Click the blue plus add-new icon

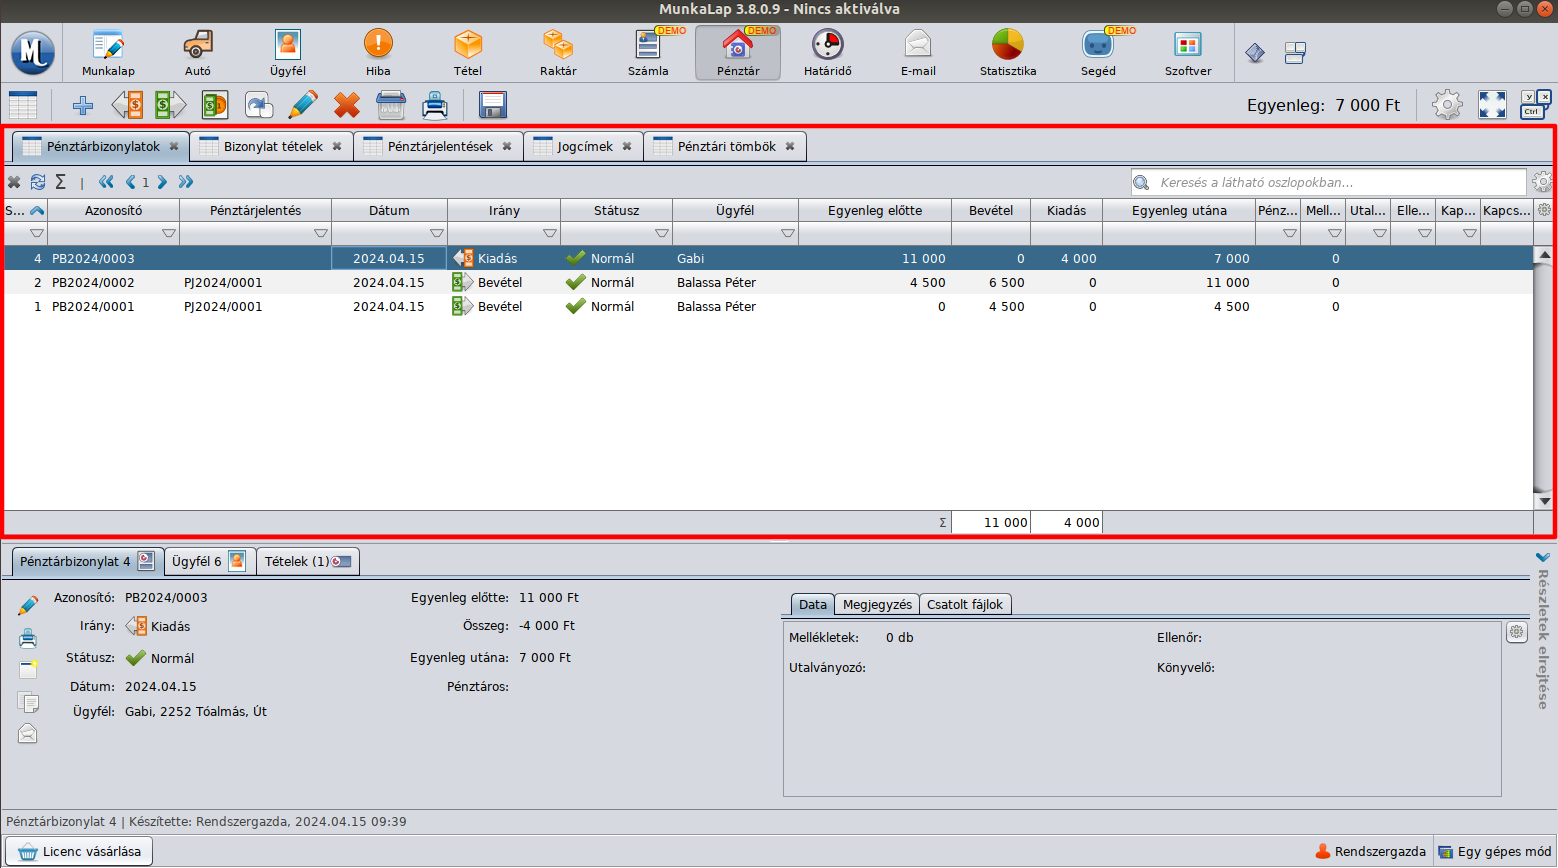coord(83,105)
